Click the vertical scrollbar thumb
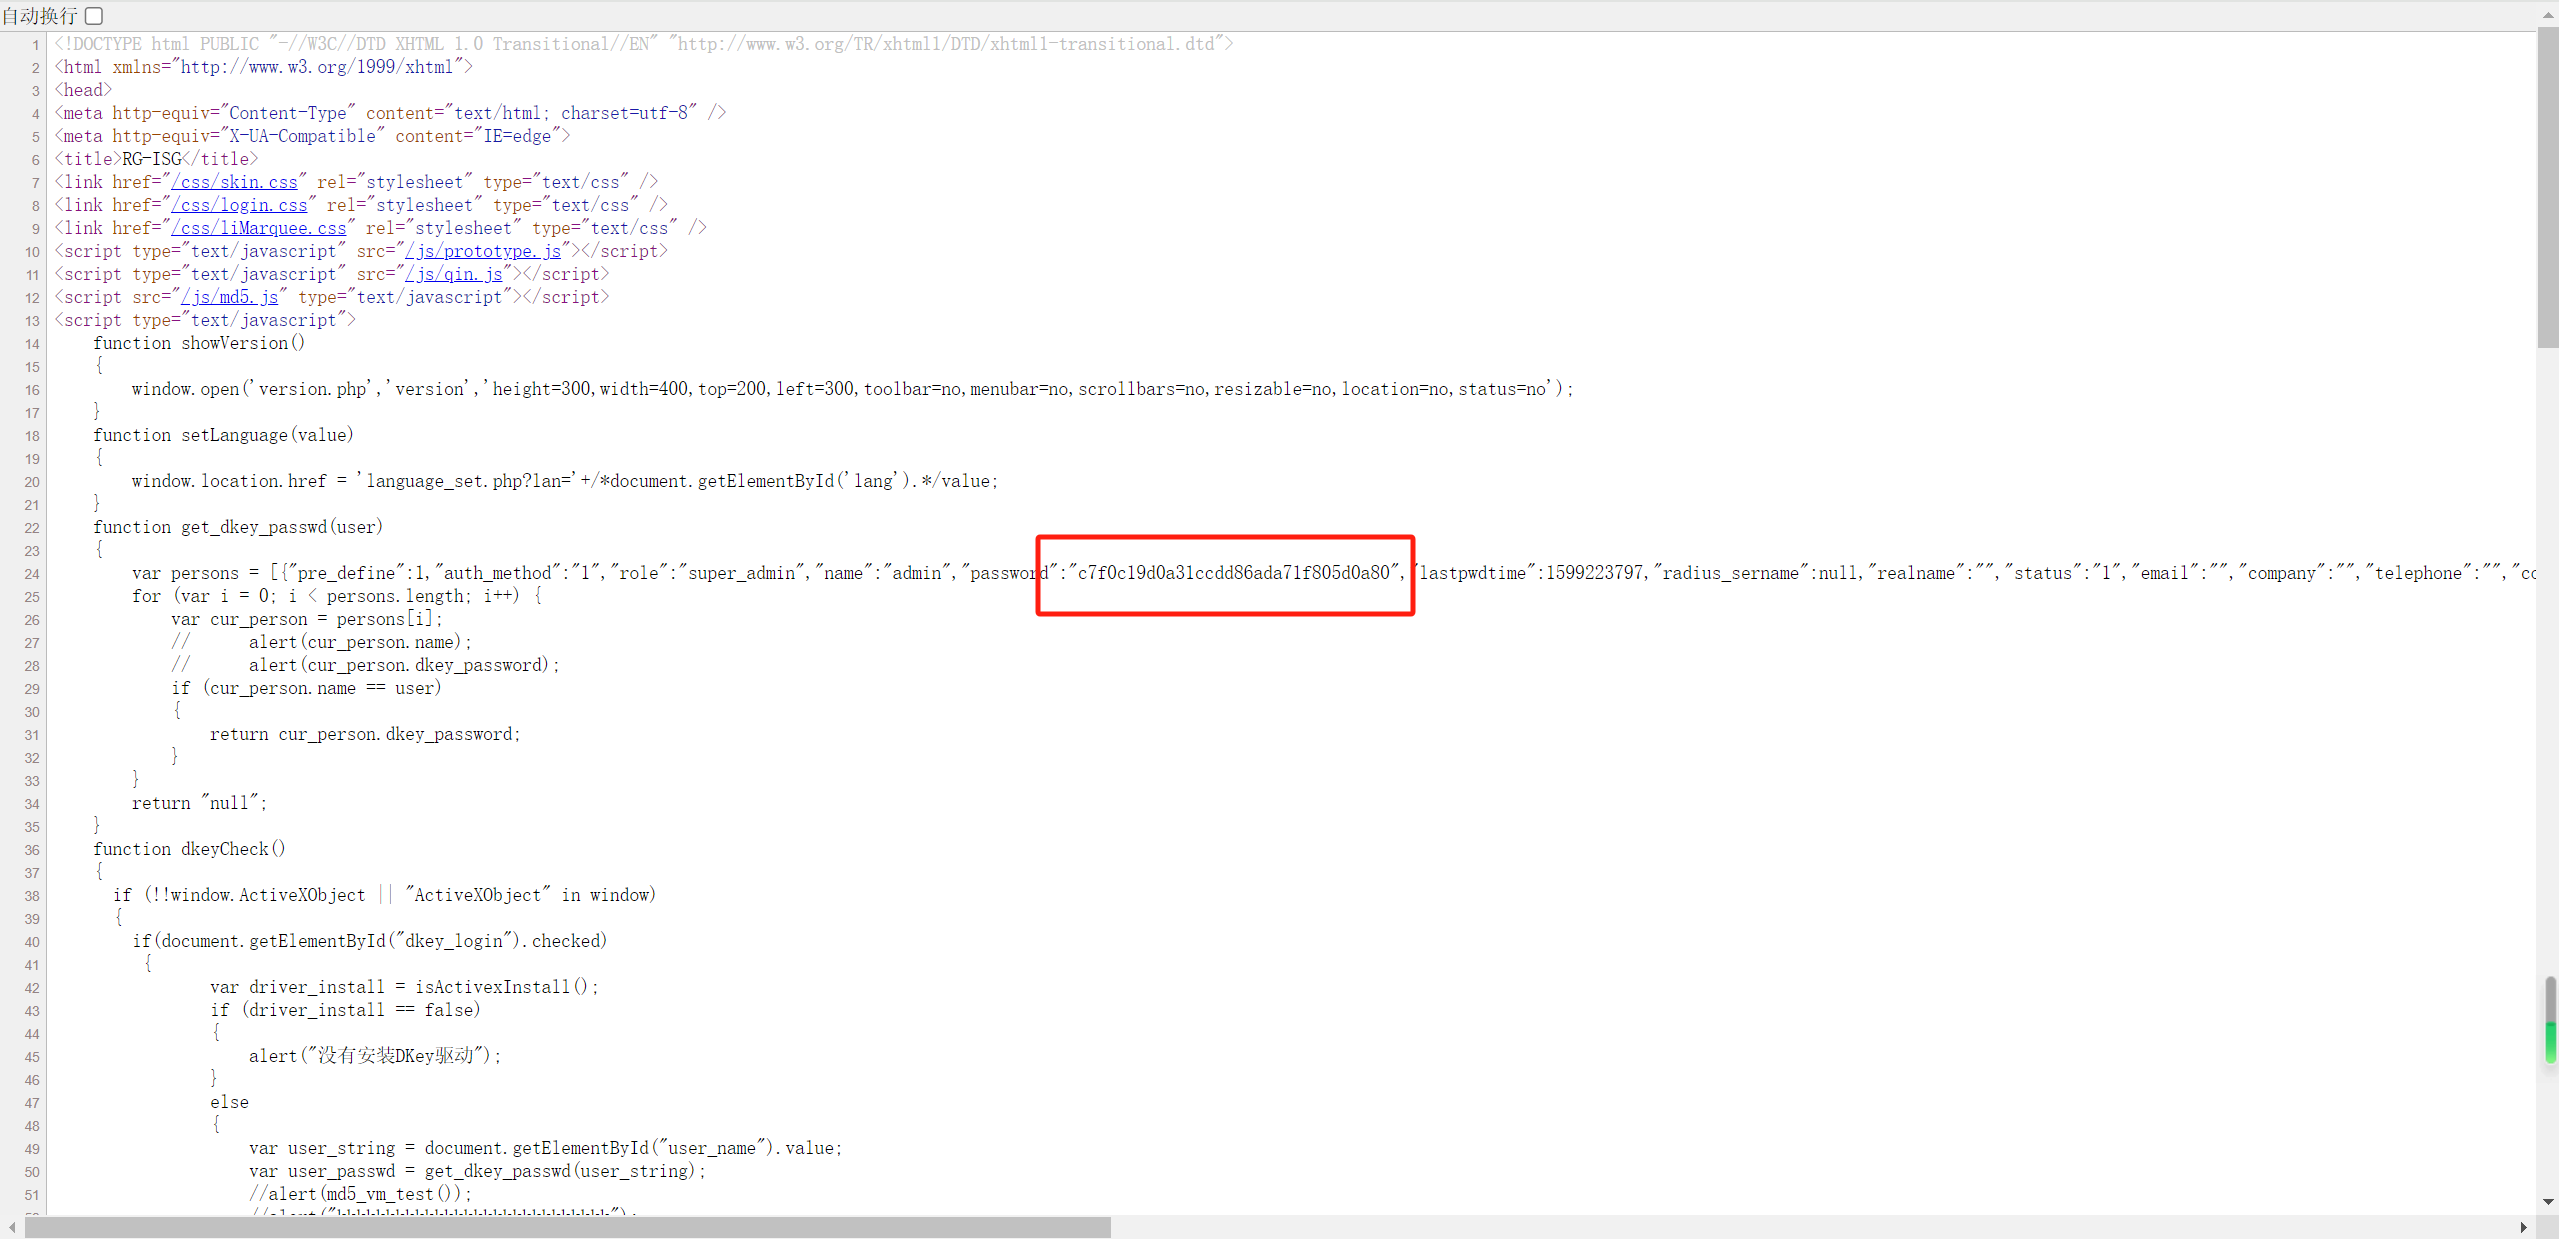 (2548, 187)
